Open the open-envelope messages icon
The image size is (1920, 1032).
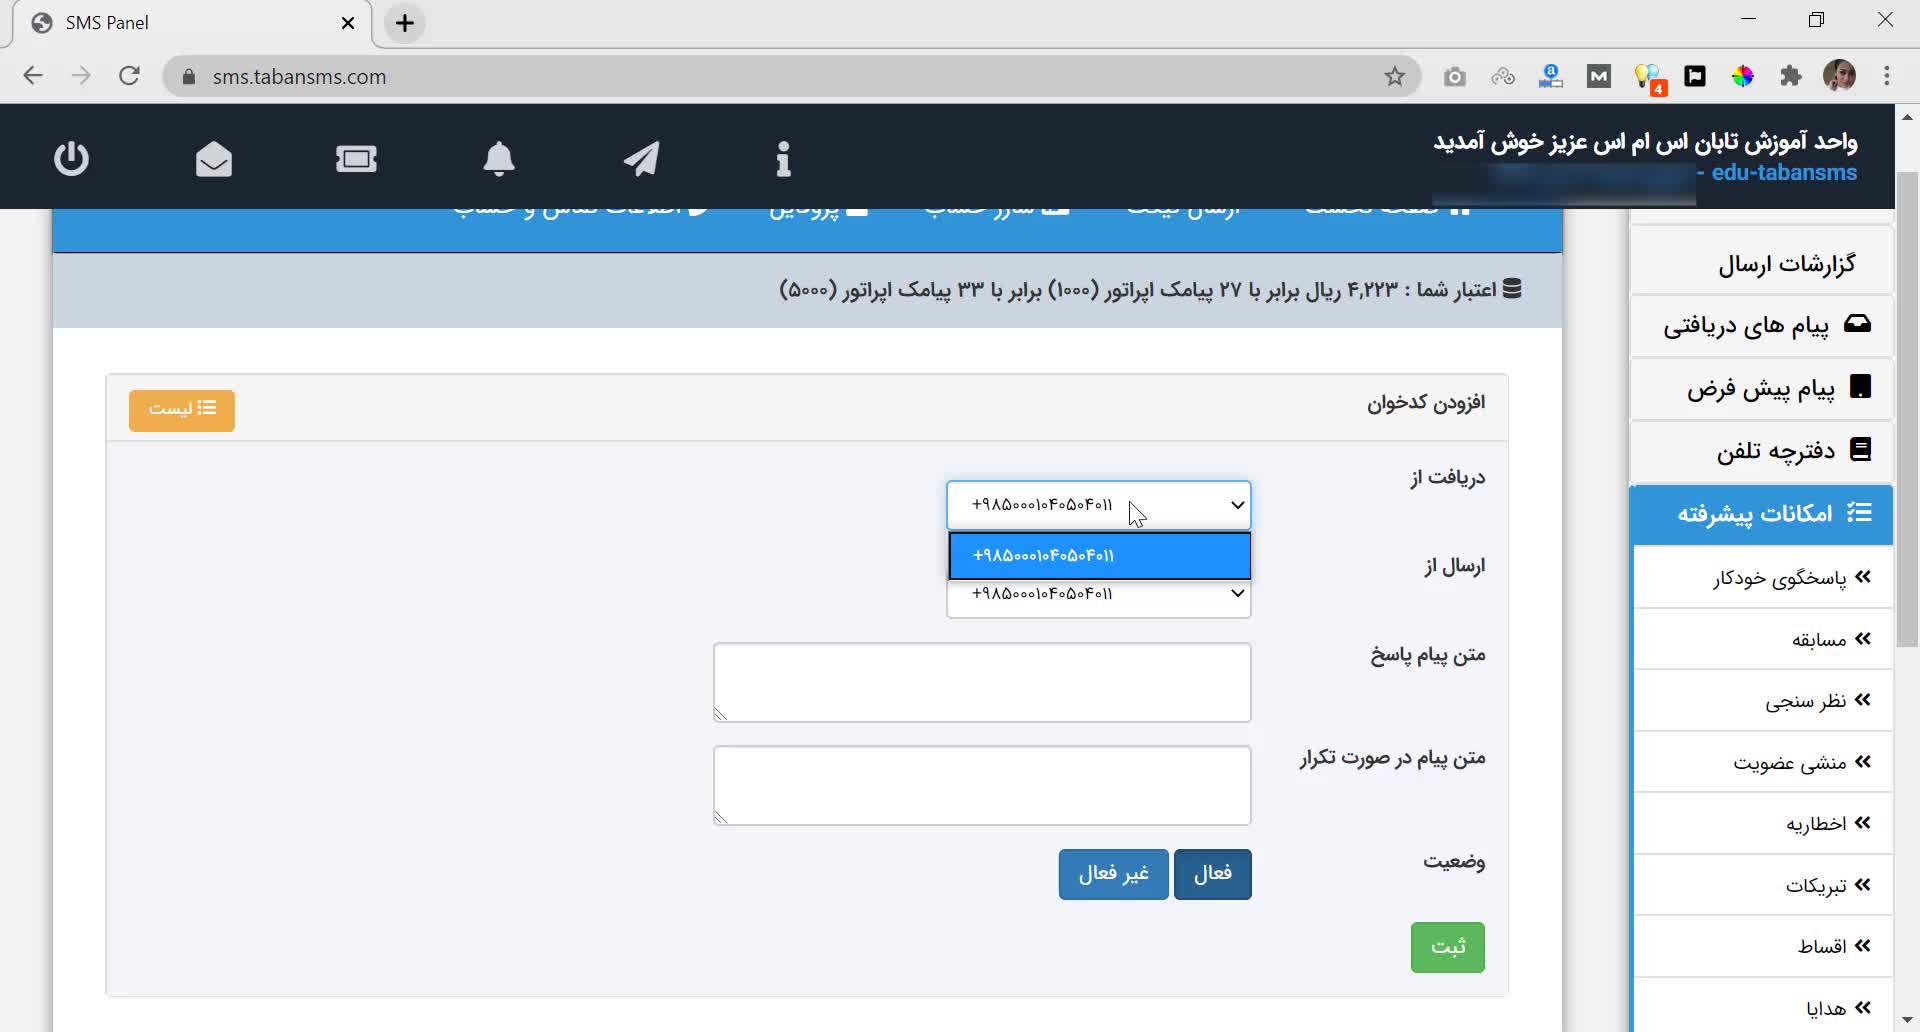tap(214, 158)
